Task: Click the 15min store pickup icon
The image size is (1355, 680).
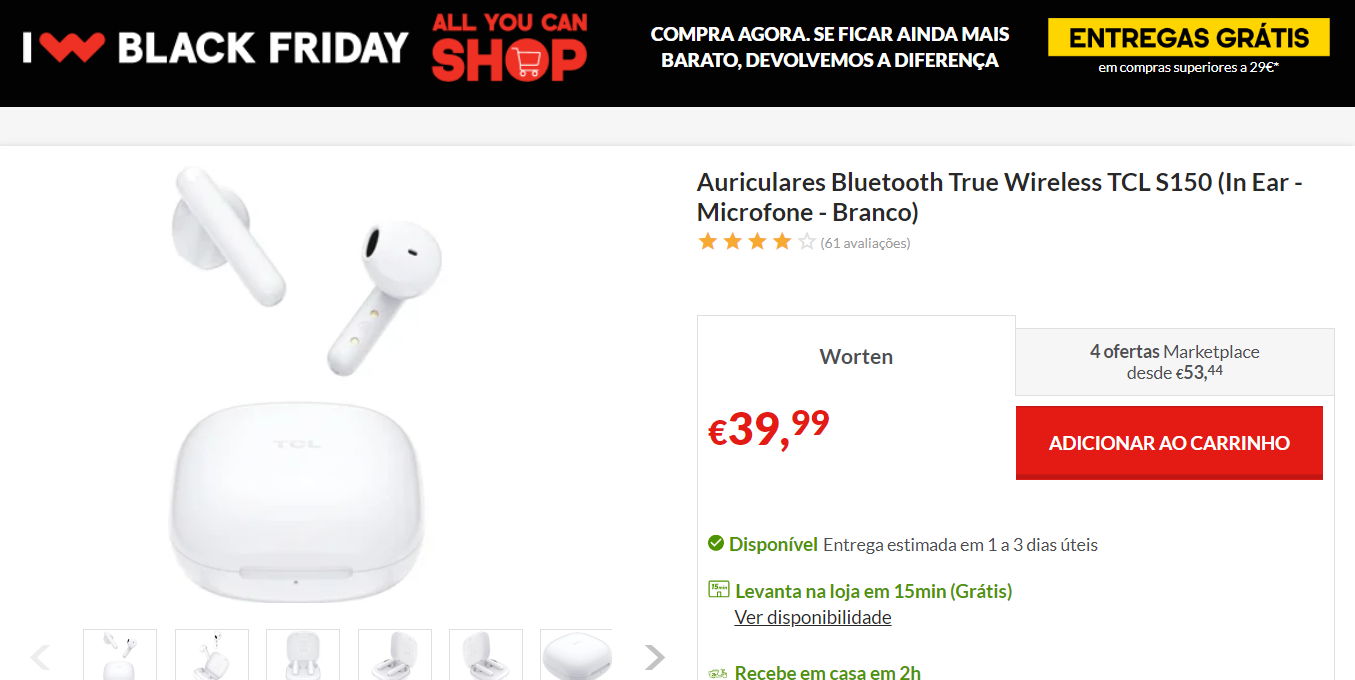Action: (x=718, y=589)
